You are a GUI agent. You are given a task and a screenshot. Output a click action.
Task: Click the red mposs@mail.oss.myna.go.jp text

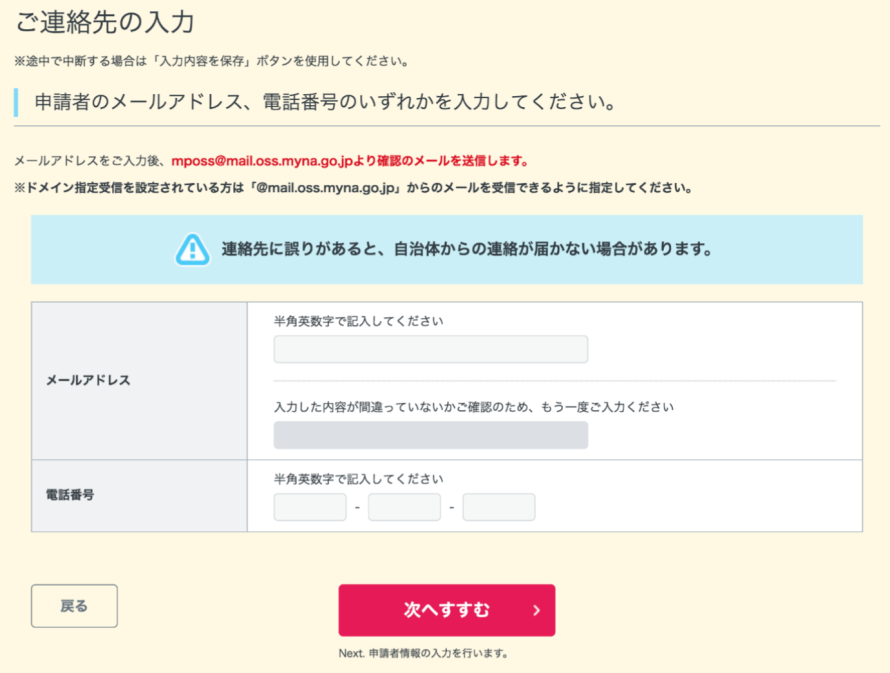pos(263,161)
